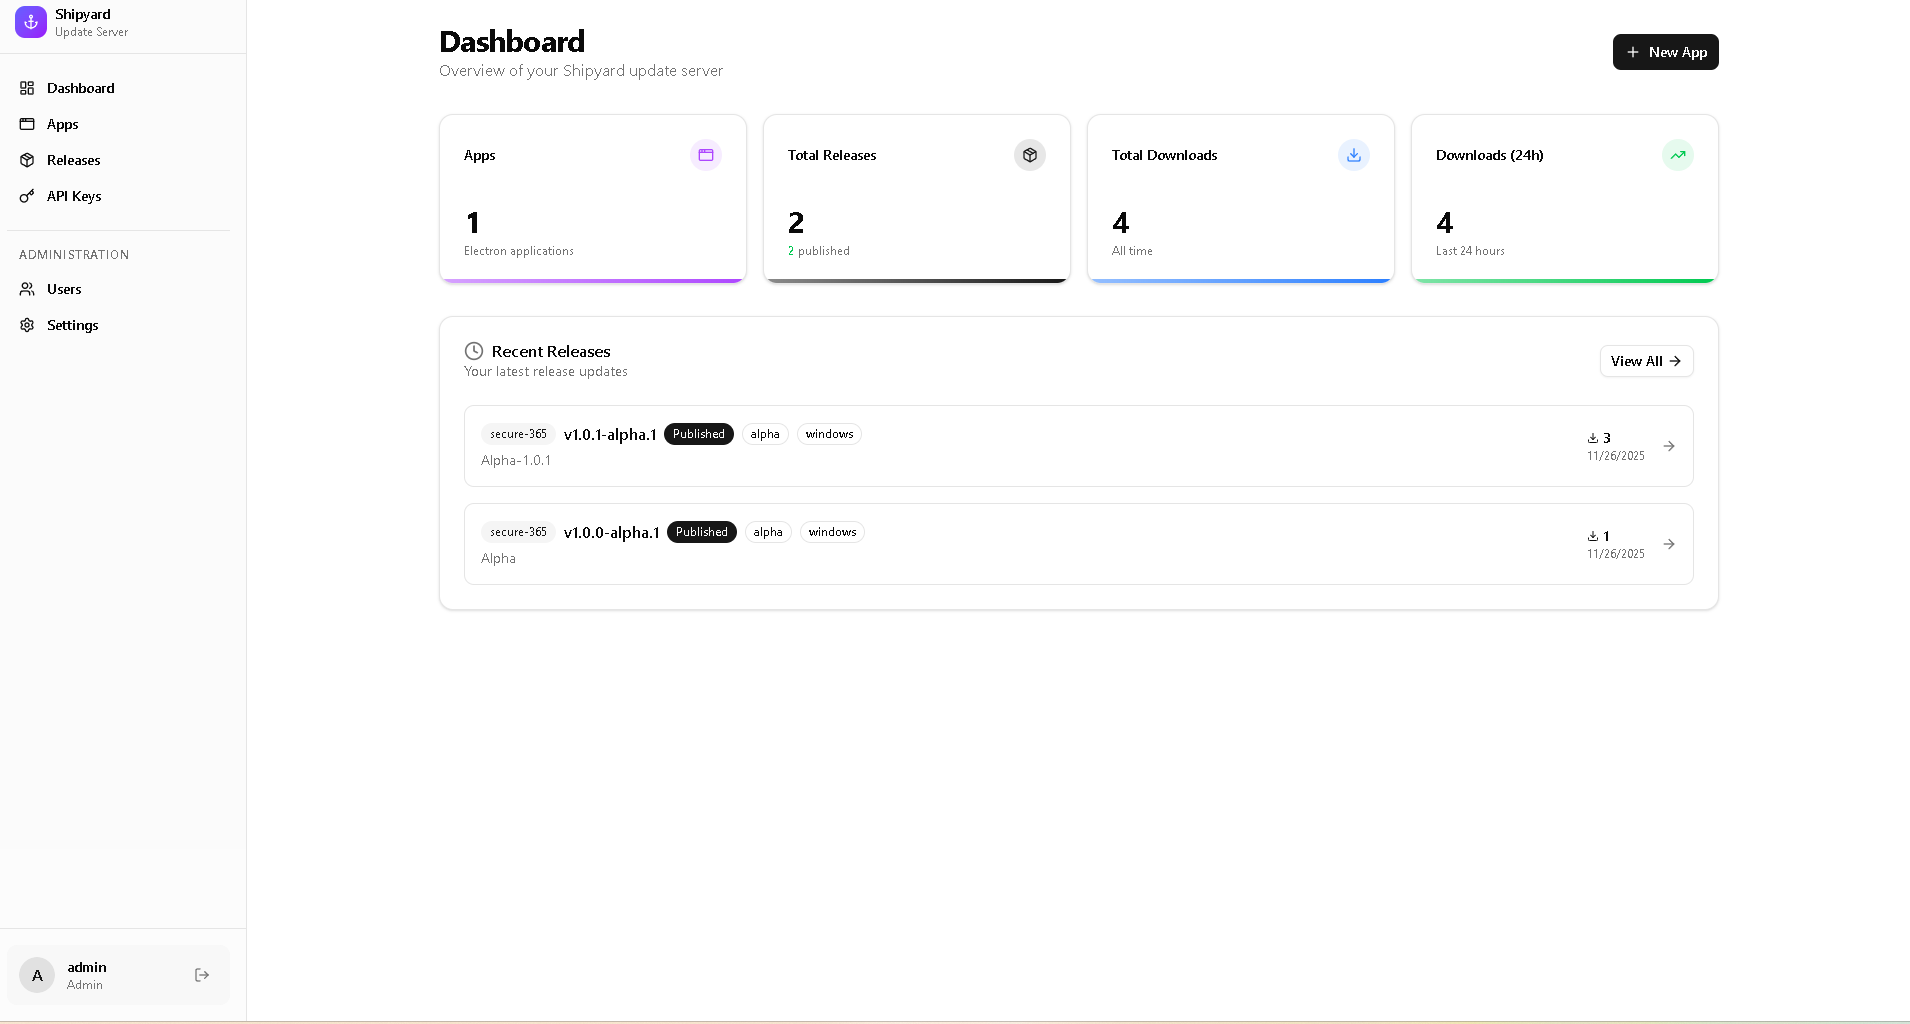The height and width of the screenshot is (1024, 1910).
Task: Click the logout icon next to admin
Action: tap(202, 975)
